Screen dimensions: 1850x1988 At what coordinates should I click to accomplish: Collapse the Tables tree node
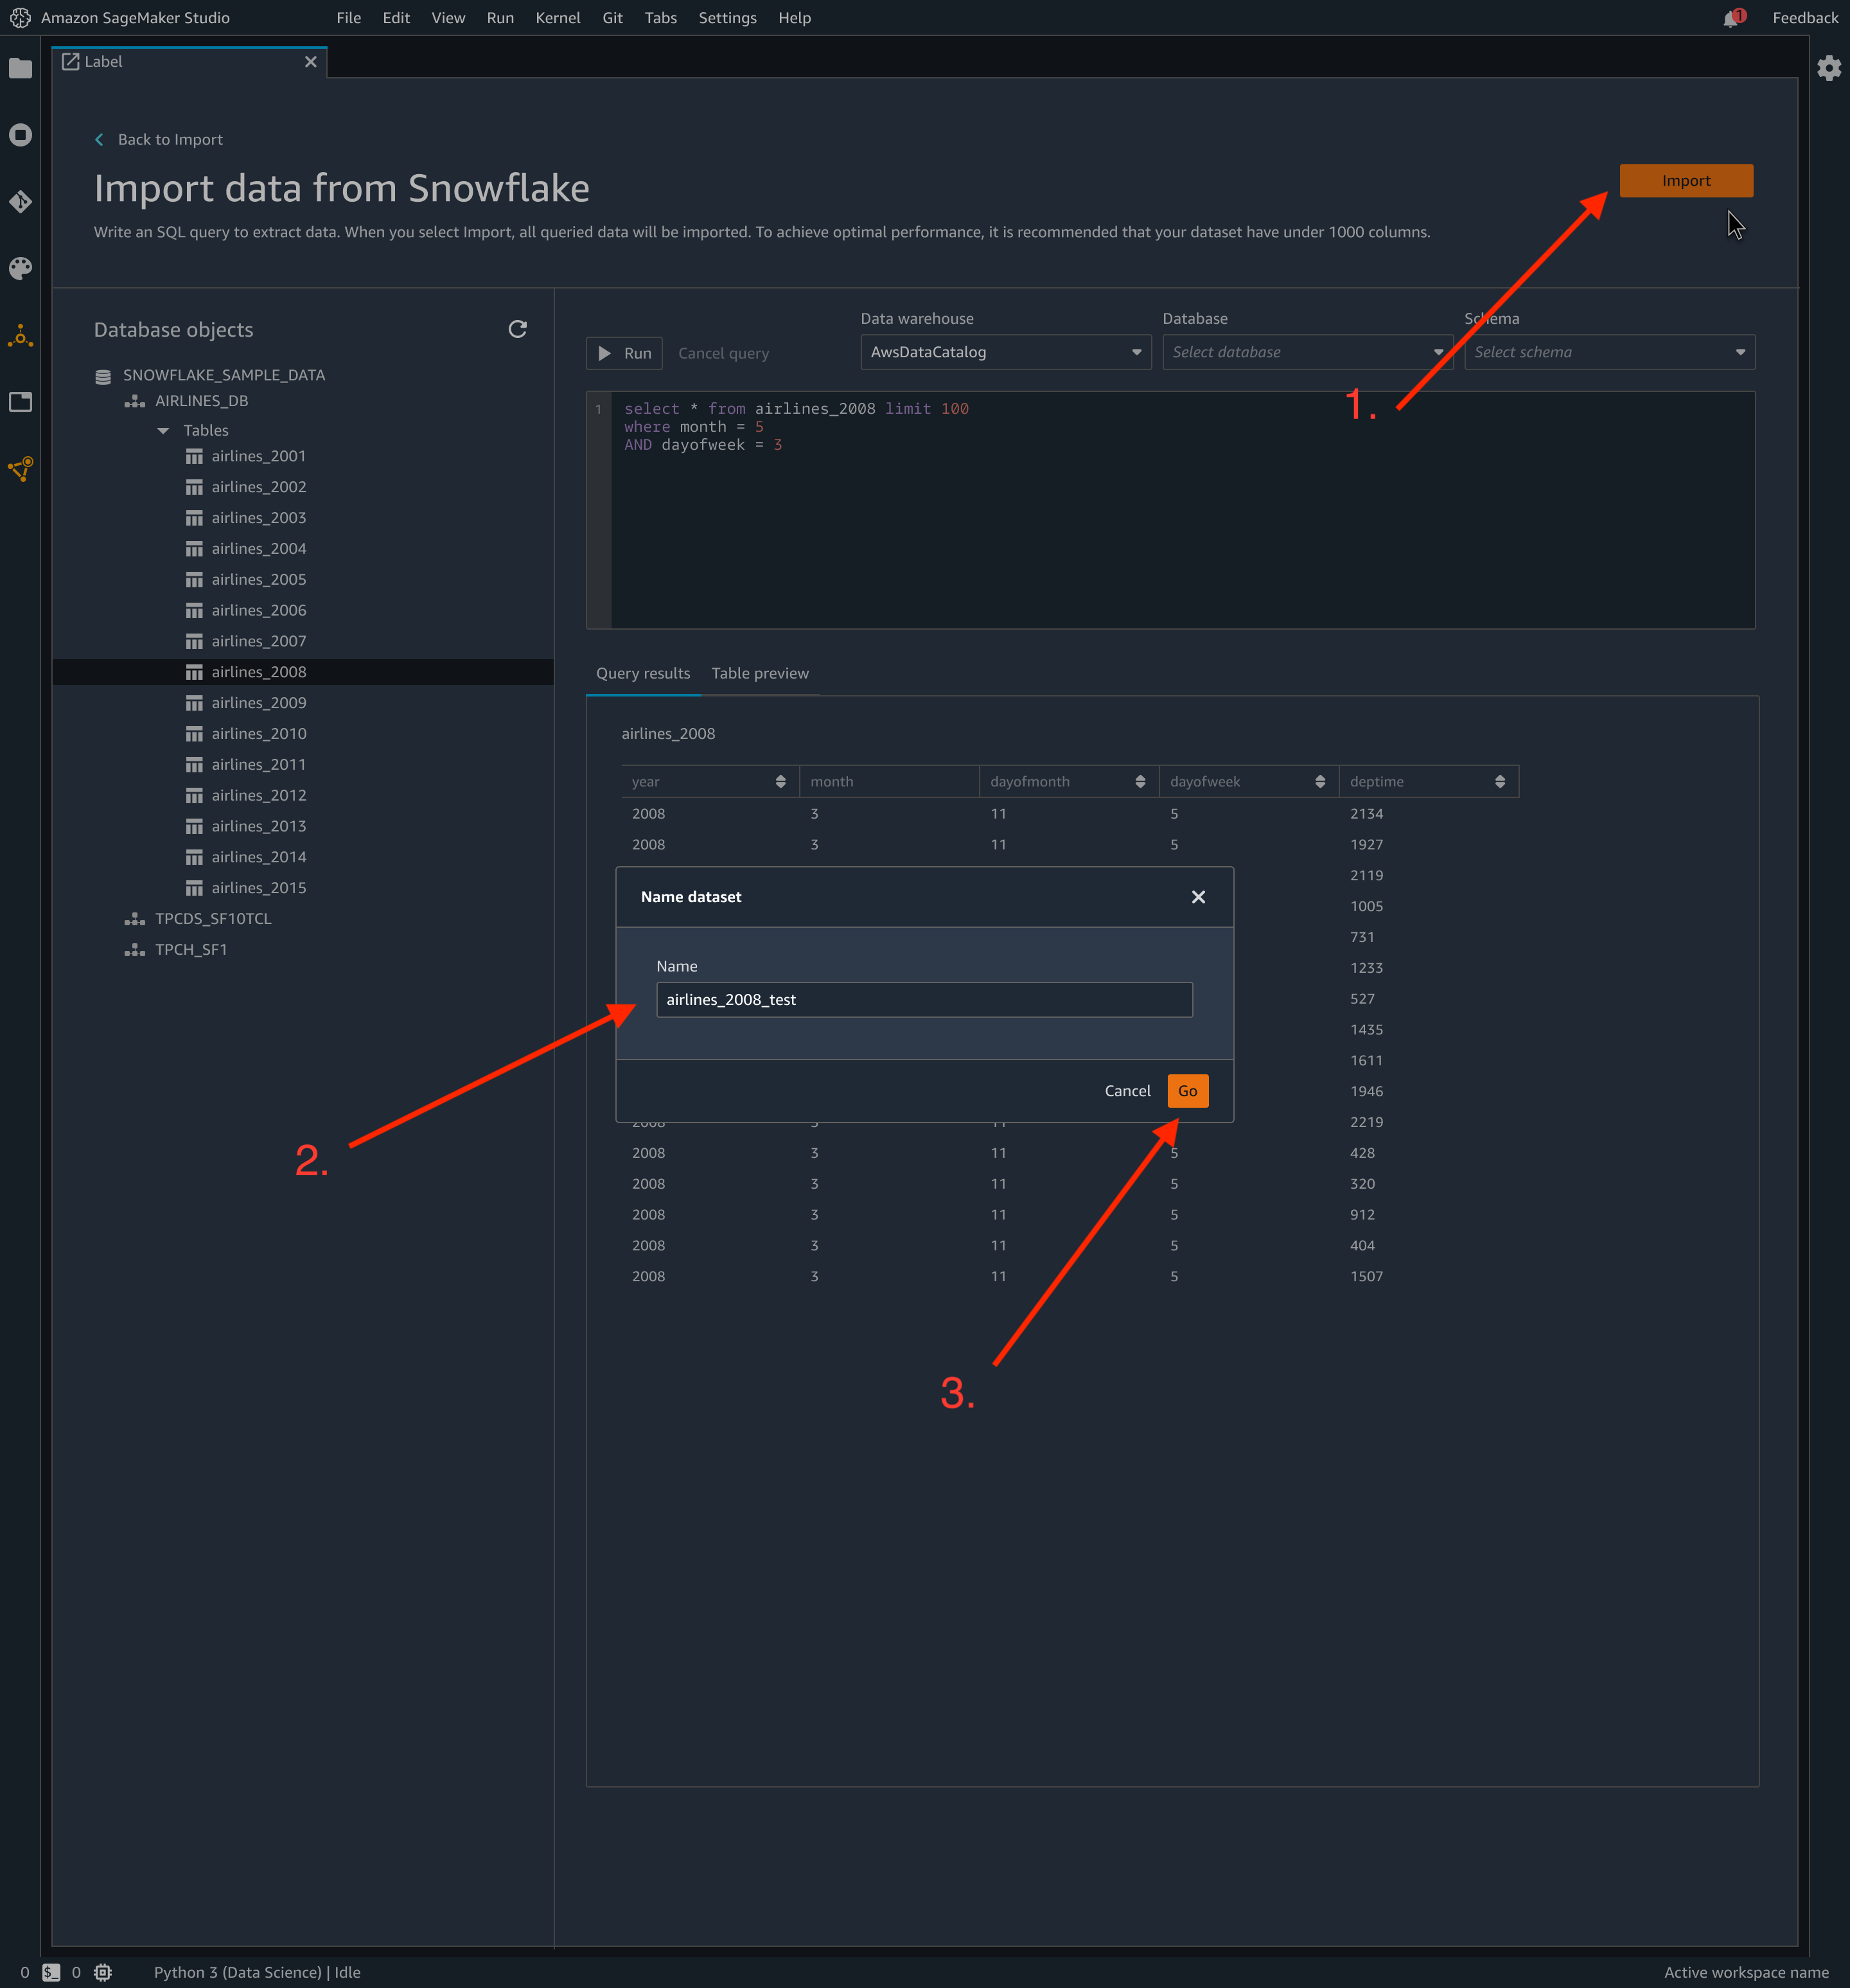click(163, 431)
